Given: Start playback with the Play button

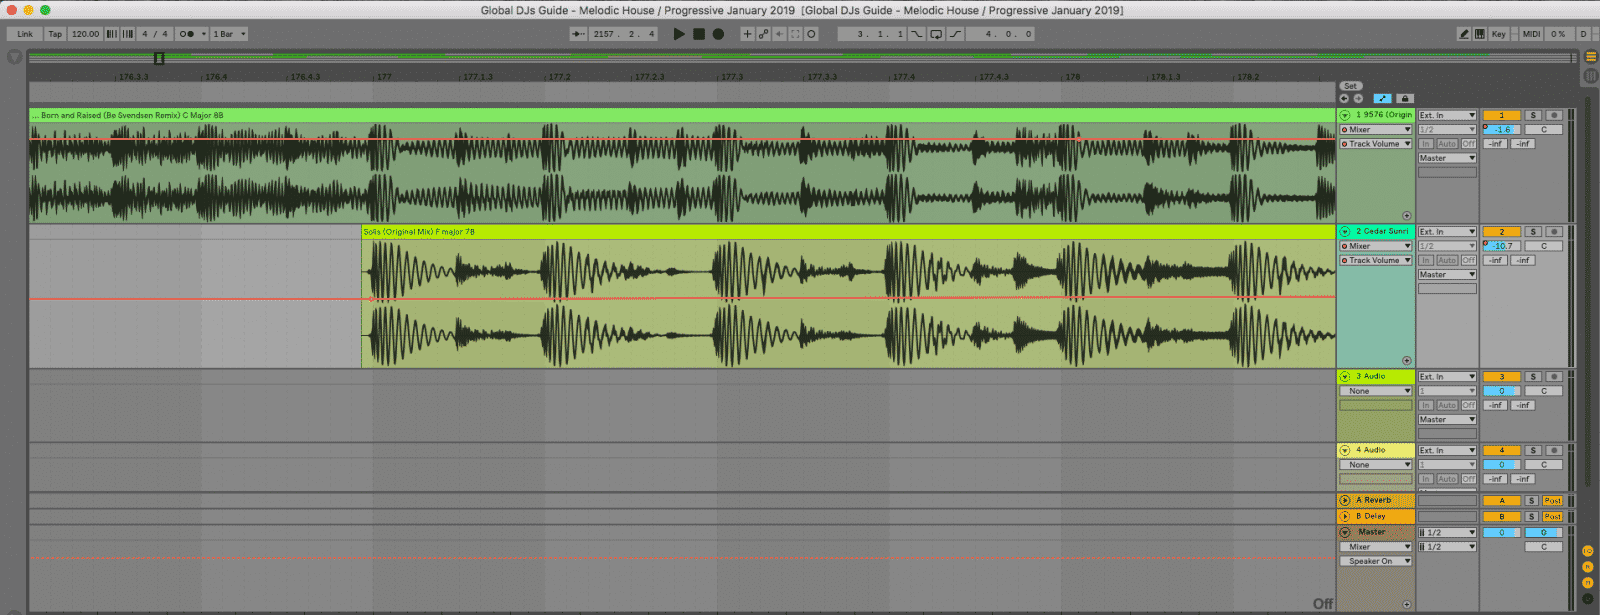Looking at the screenshot, I should coord(679,34).
